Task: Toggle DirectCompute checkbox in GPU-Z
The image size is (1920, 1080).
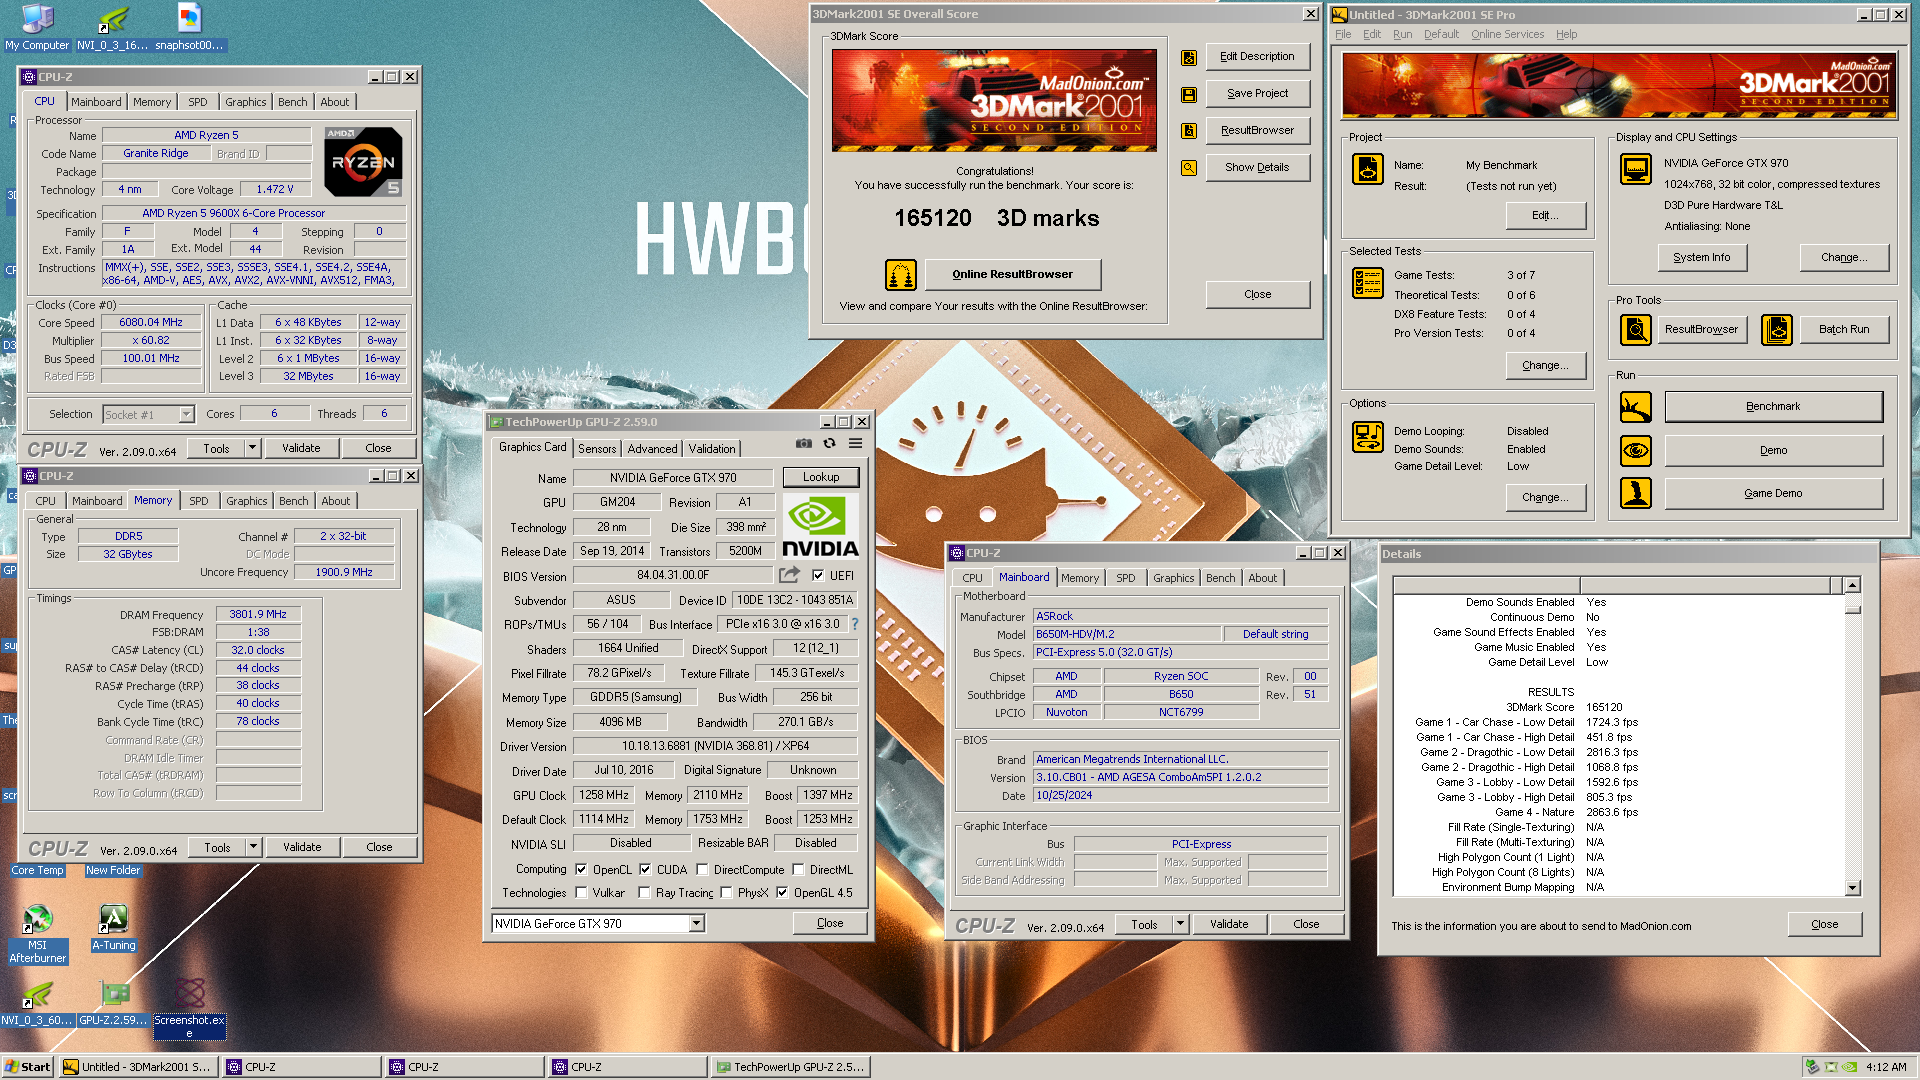Action: 702,870
